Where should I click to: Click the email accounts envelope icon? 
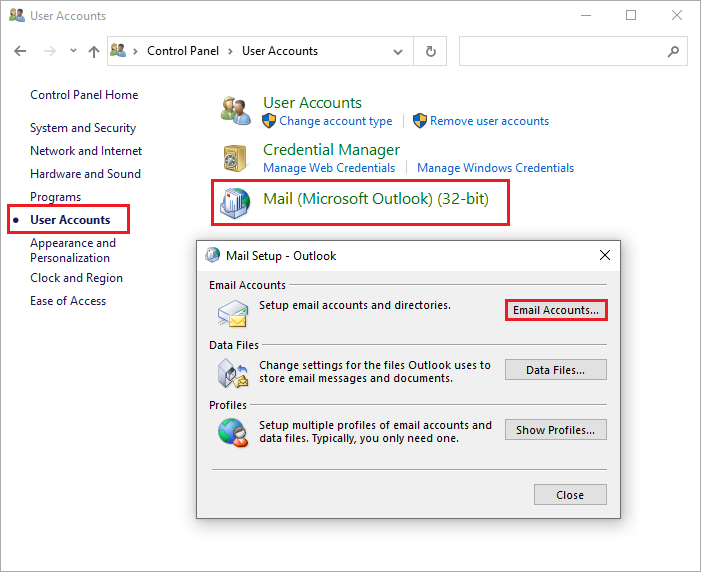tap(233, 314)
